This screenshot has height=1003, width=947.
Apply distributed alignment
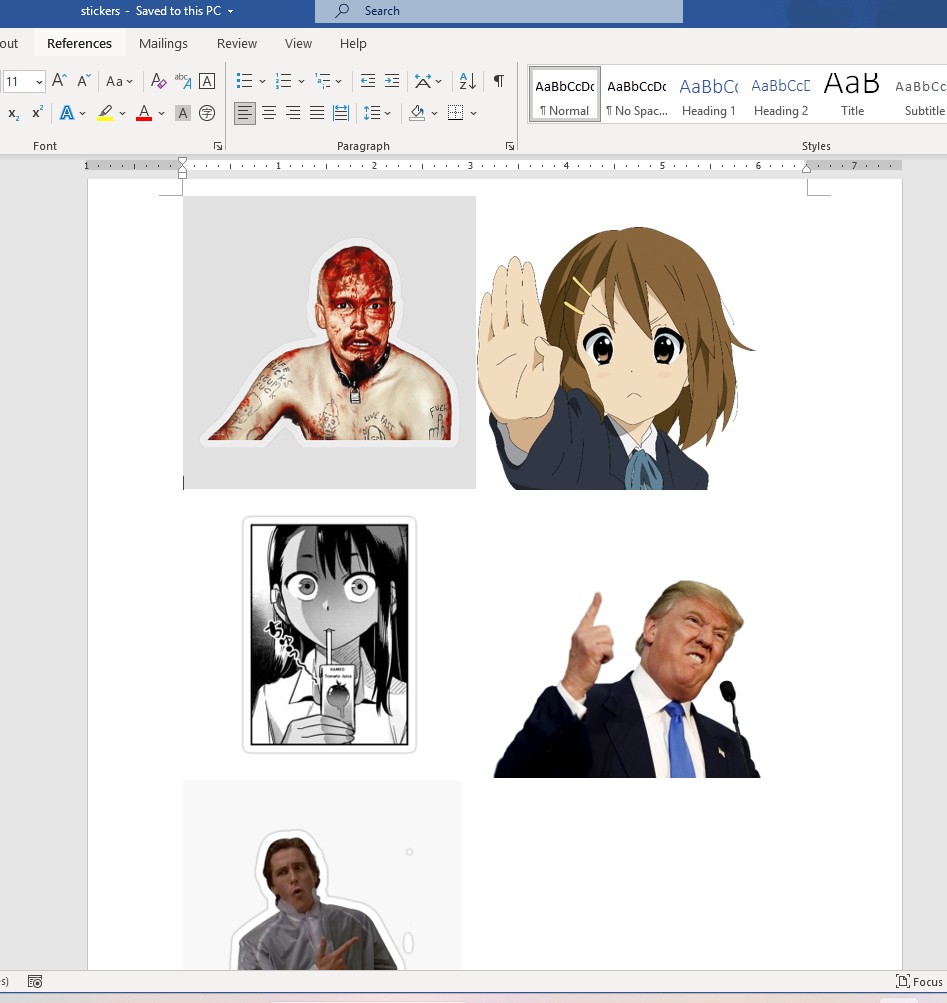pyautogui.click(x=341, y=113)
